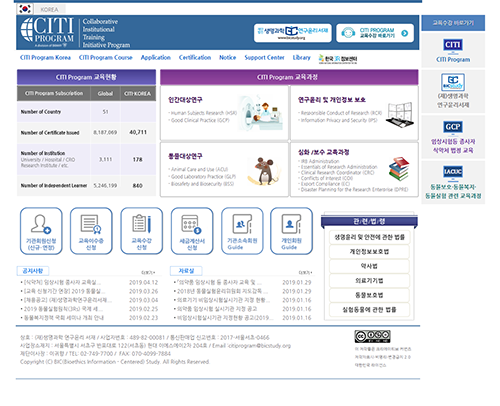Click the resources section tab
Viewport: 500px width, 406px height.
click(186, 271)
